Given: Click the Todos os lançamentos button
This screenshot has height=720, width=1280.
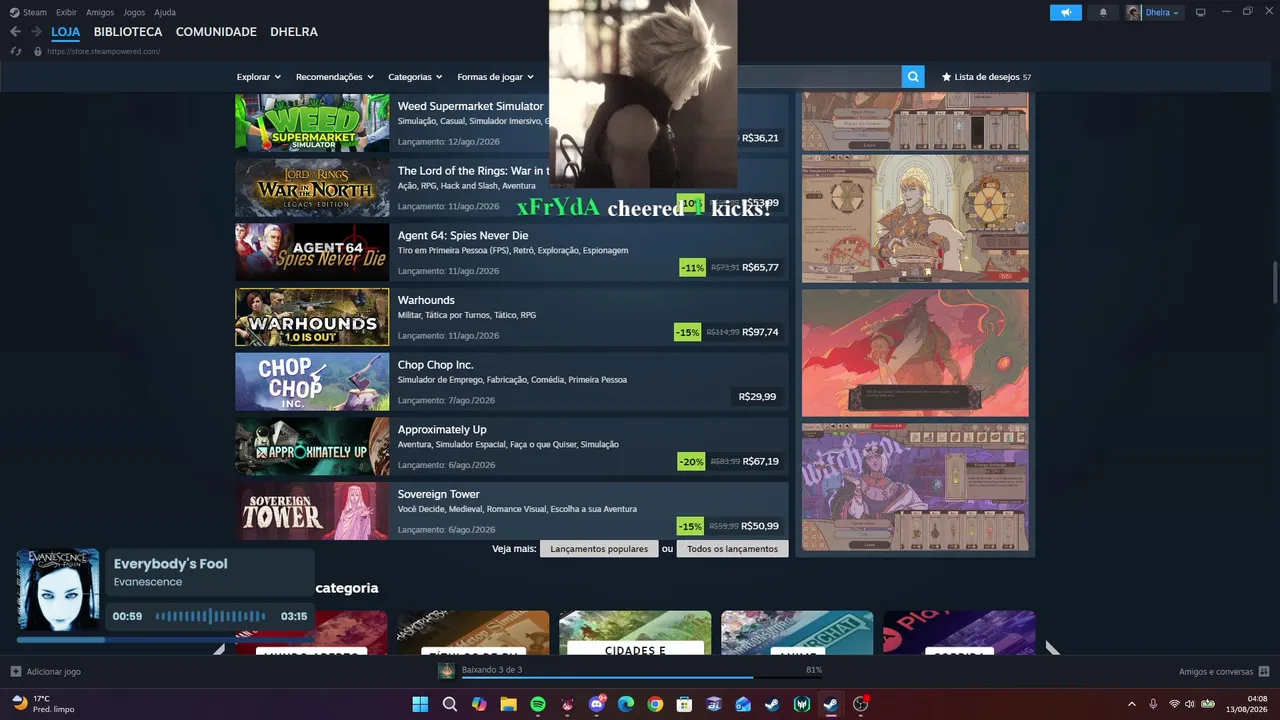Looking at the screenshot, I should click(x=733, y=549).
